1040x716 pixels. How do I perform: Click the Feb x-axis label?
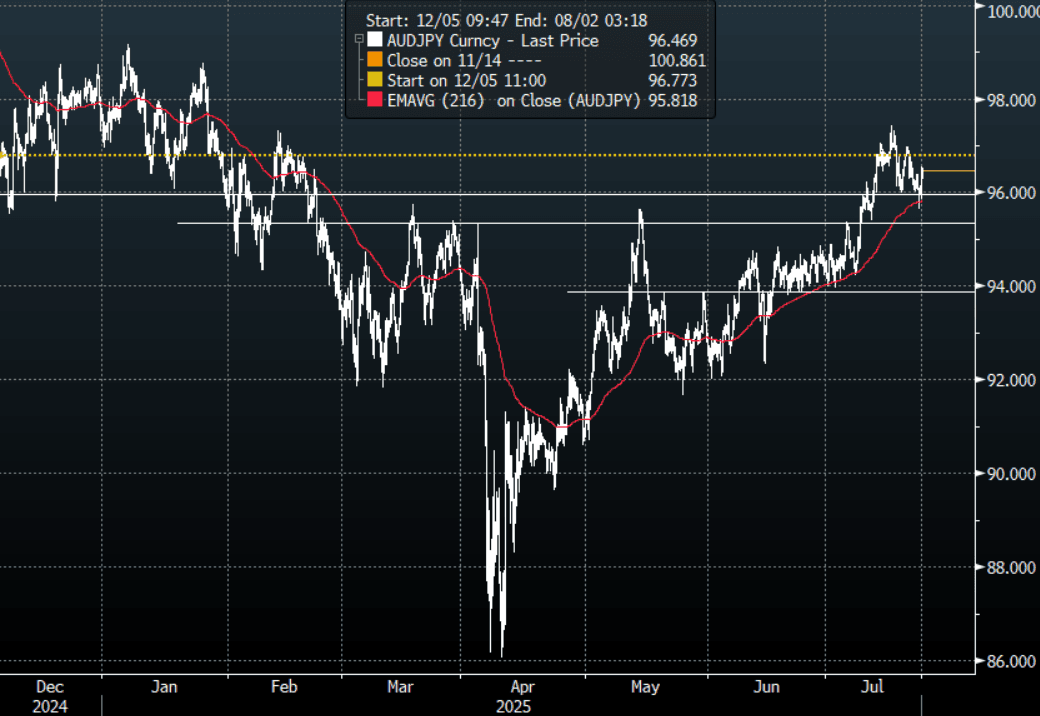[x=284, y=687]
